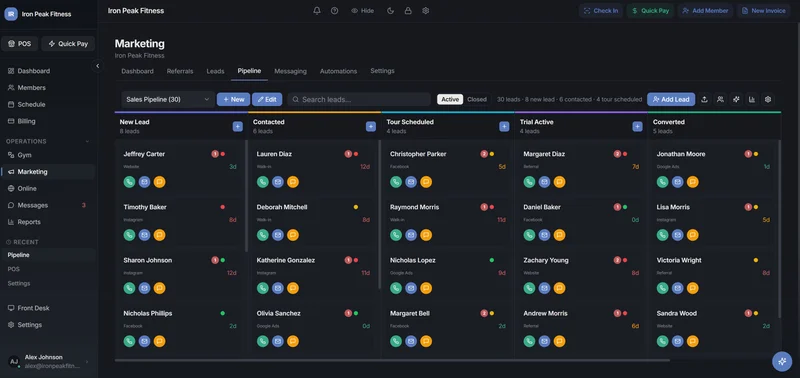The height and width of the screenshot is (378, 800).
Task: Add a lead to Trial Active column
Action: pos(637,127)
